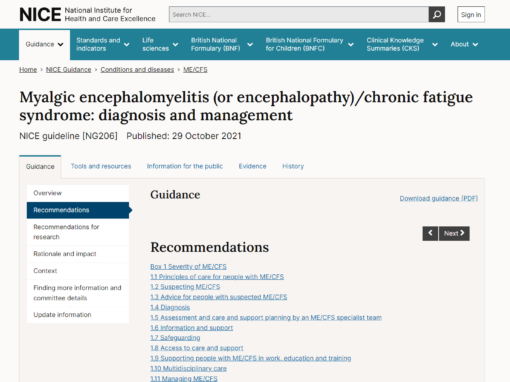Click the Next page button
The width and height of the screenshot is (510, 382).
[x=454, y=233]
